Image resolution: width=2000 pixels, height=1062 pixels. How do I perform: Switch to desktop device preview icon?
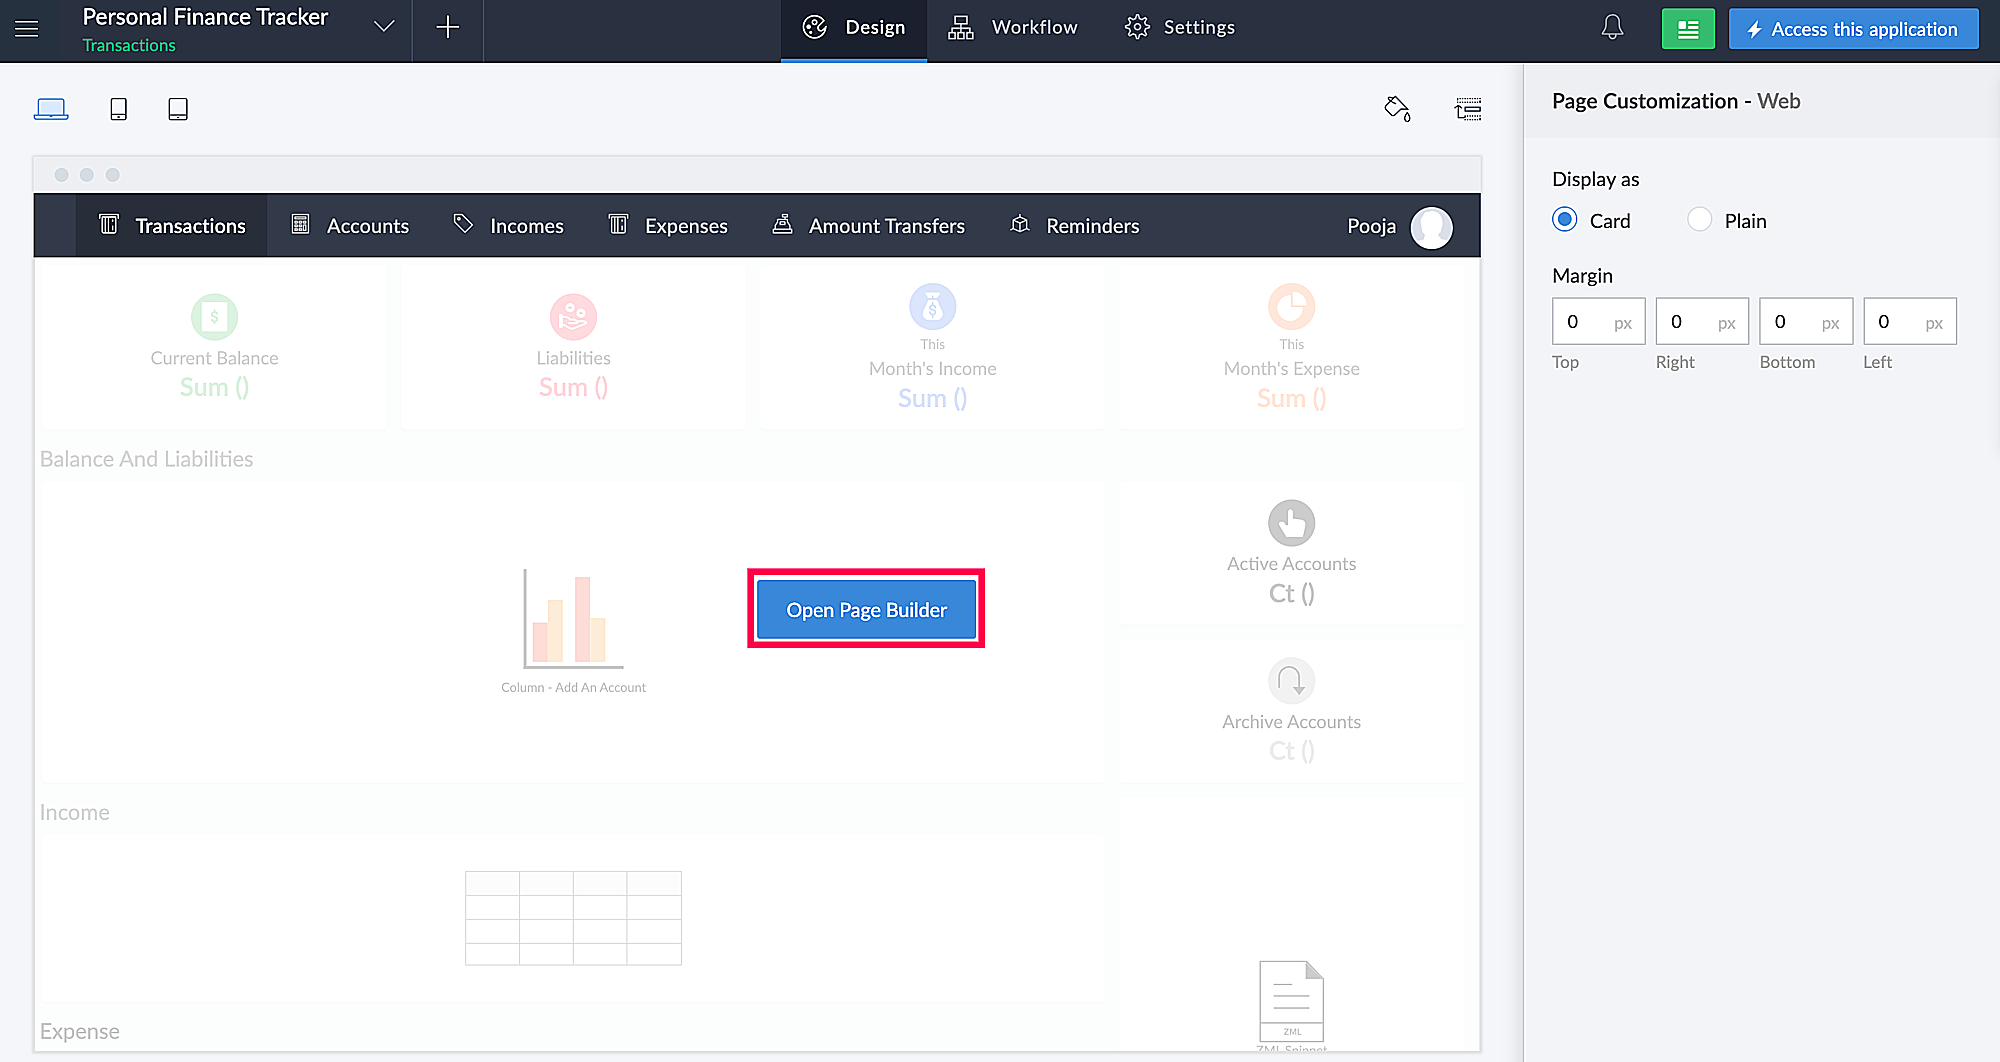coord(51,109)
